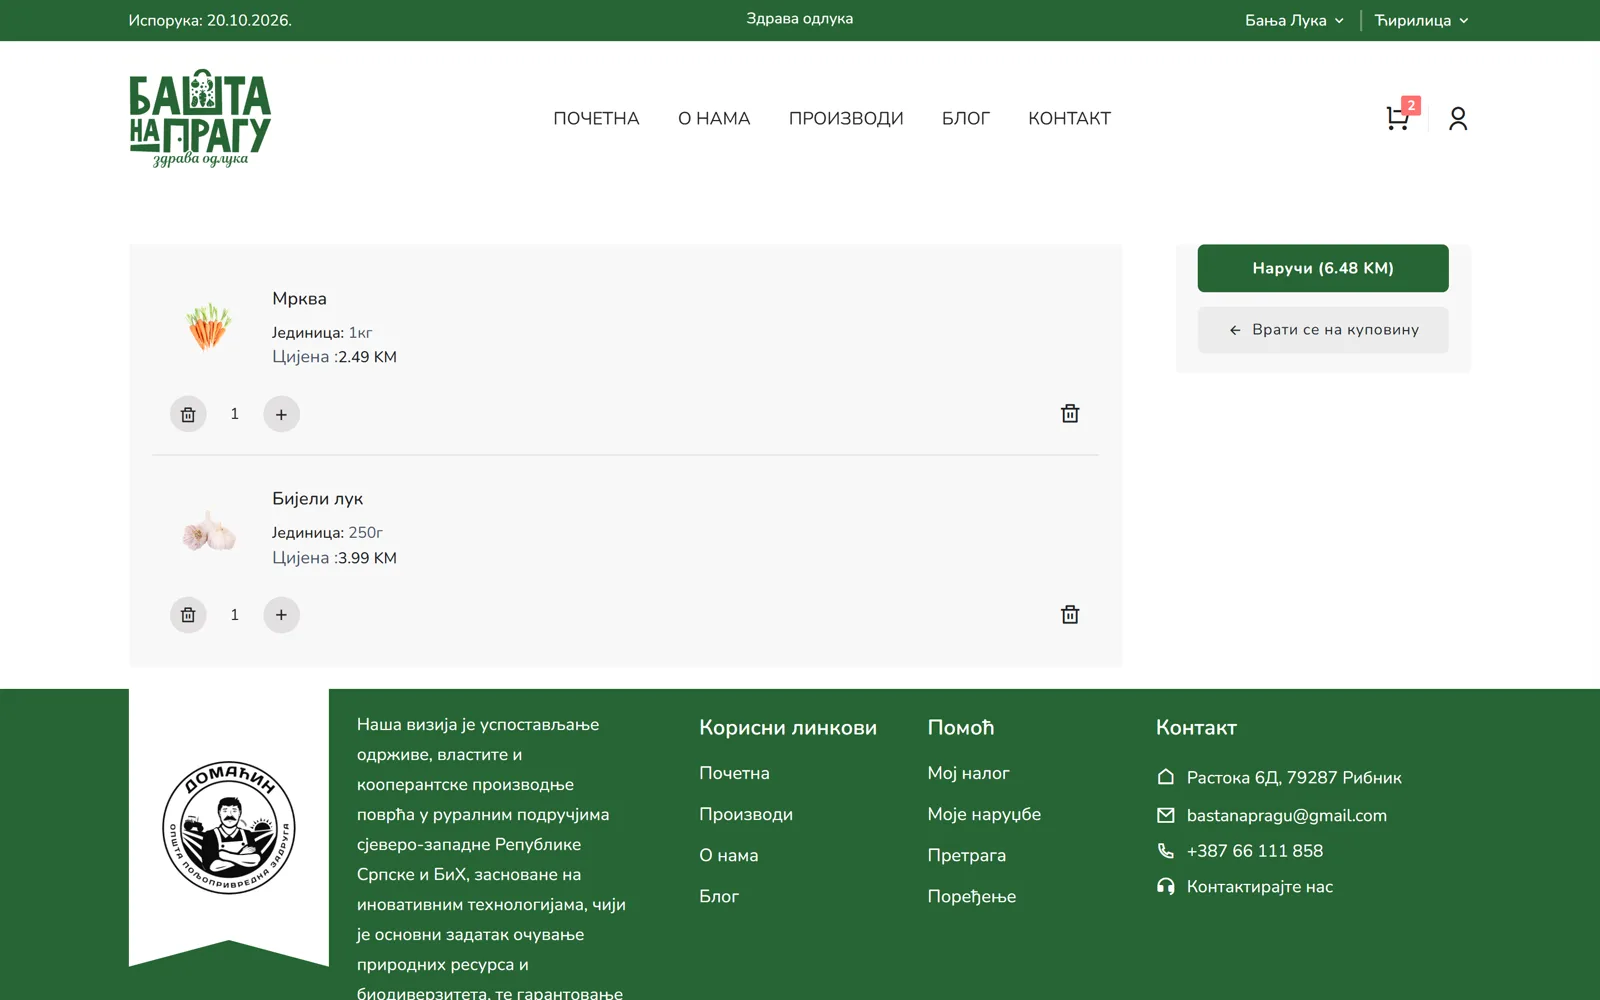Open the Мрква carrot thumbnail
Screen dimensions: 1600x1000
click(208, 326)
